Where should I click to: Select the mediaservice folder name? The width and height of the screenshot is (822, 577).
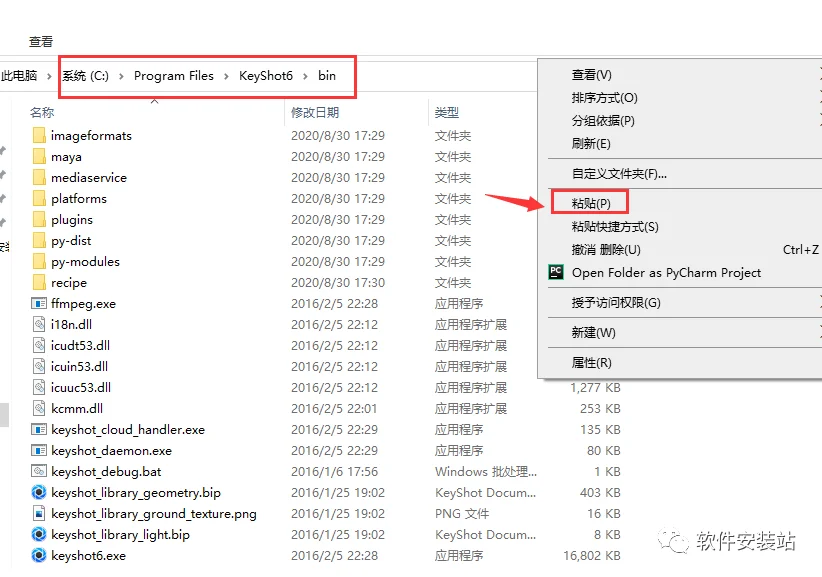(89, 177)
